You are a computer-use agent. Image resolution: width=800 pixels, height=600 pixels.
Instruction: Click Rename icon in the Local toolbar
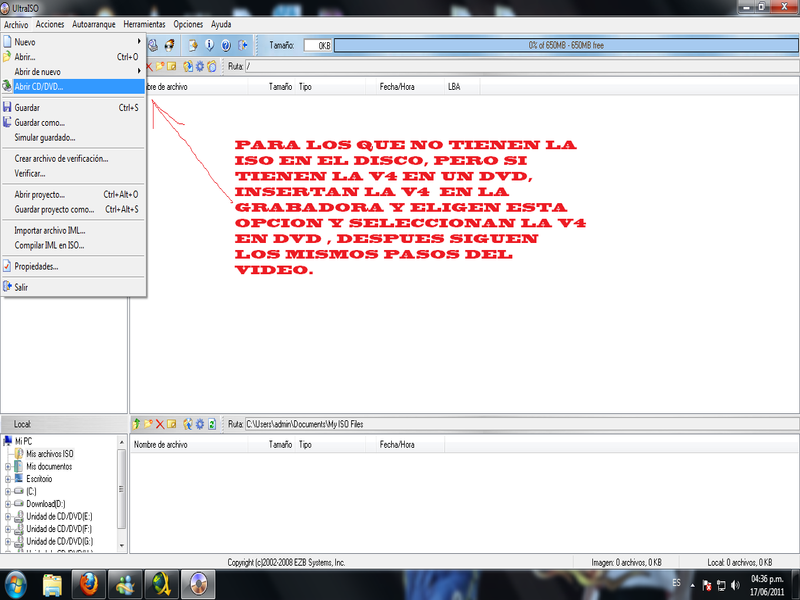(172, 424)
